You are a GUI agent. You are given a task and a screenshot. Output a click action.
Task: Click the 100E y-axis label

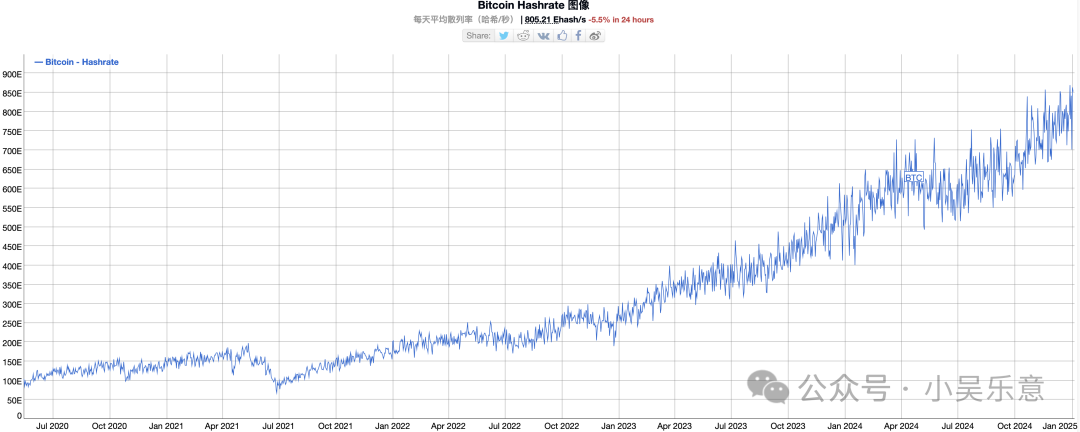click(x=12, y=381)
